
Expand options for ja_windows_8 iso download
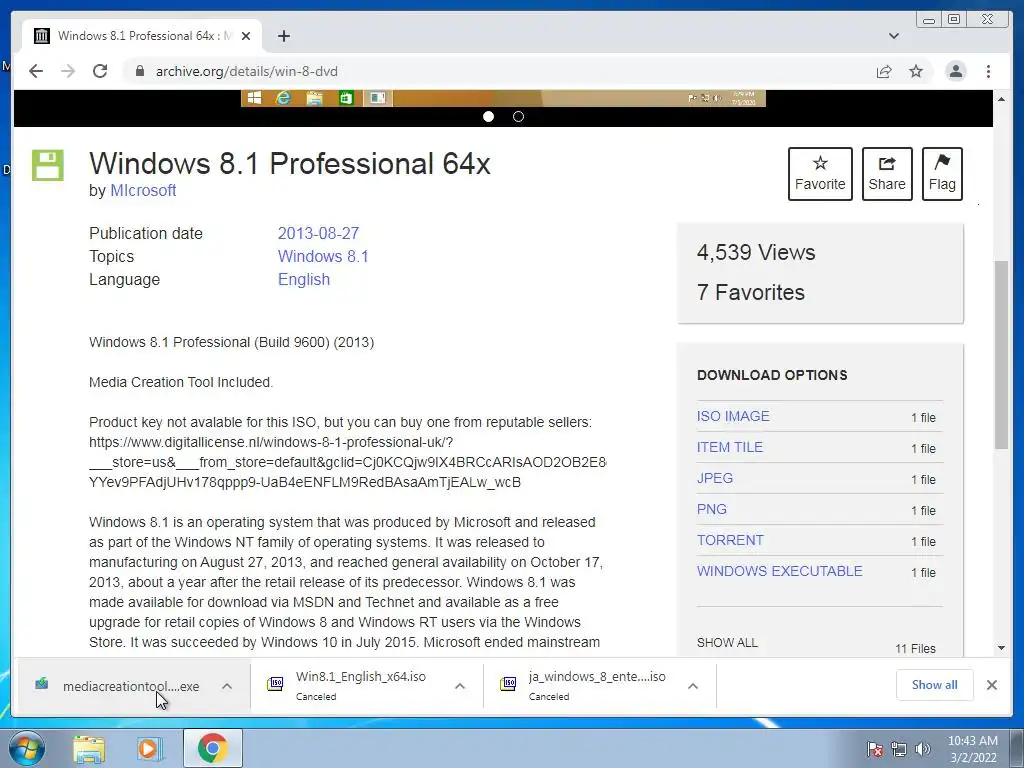coord(693,686)
